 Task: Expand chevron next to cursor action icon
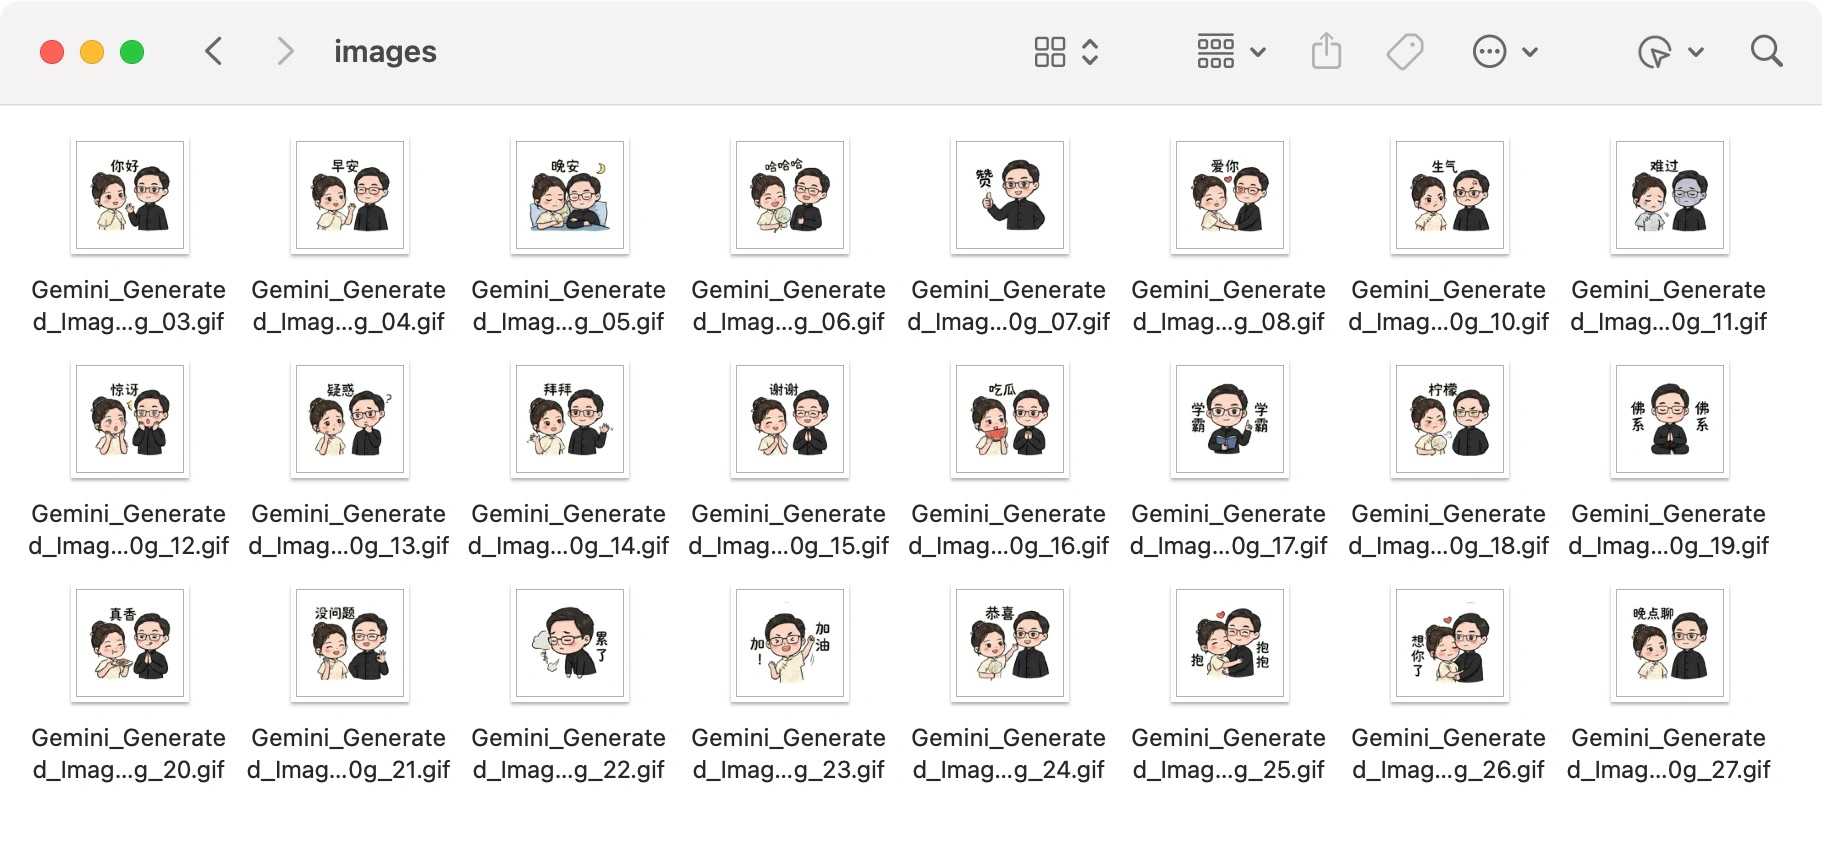click(x=1696, y=52)
